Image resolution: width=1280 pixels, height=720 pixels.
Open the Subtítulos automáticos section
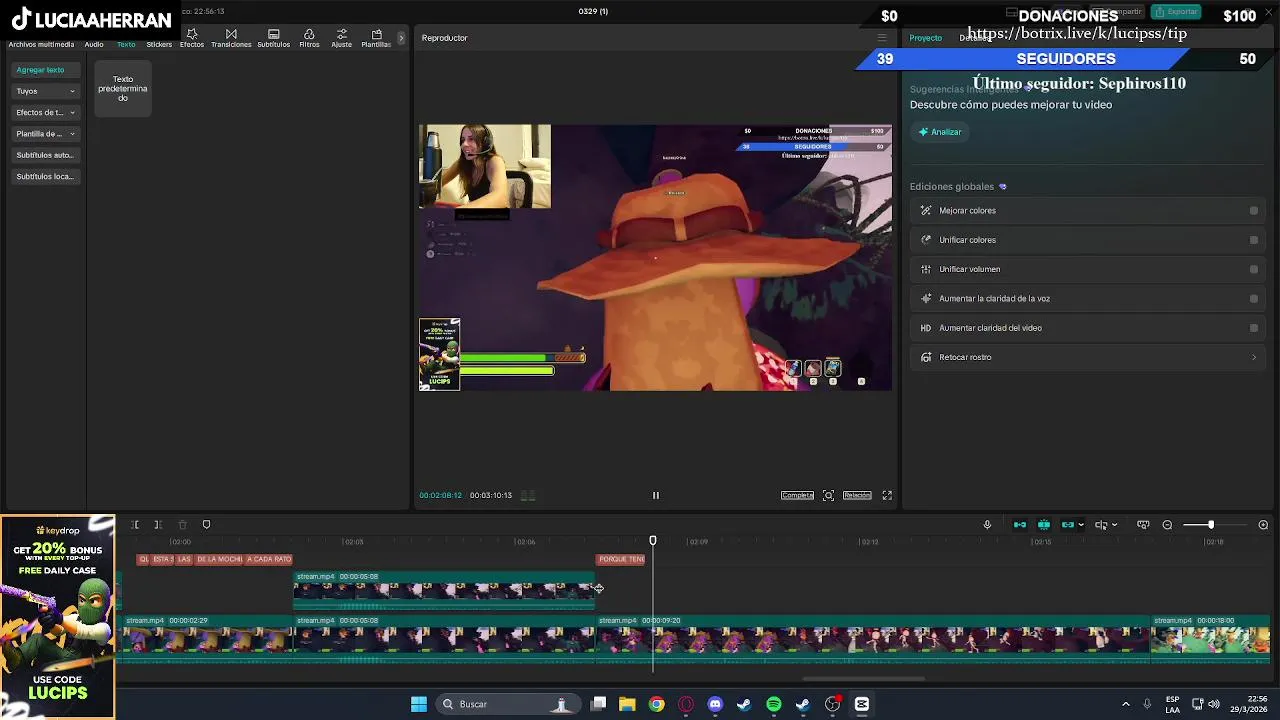pos(45,155)
